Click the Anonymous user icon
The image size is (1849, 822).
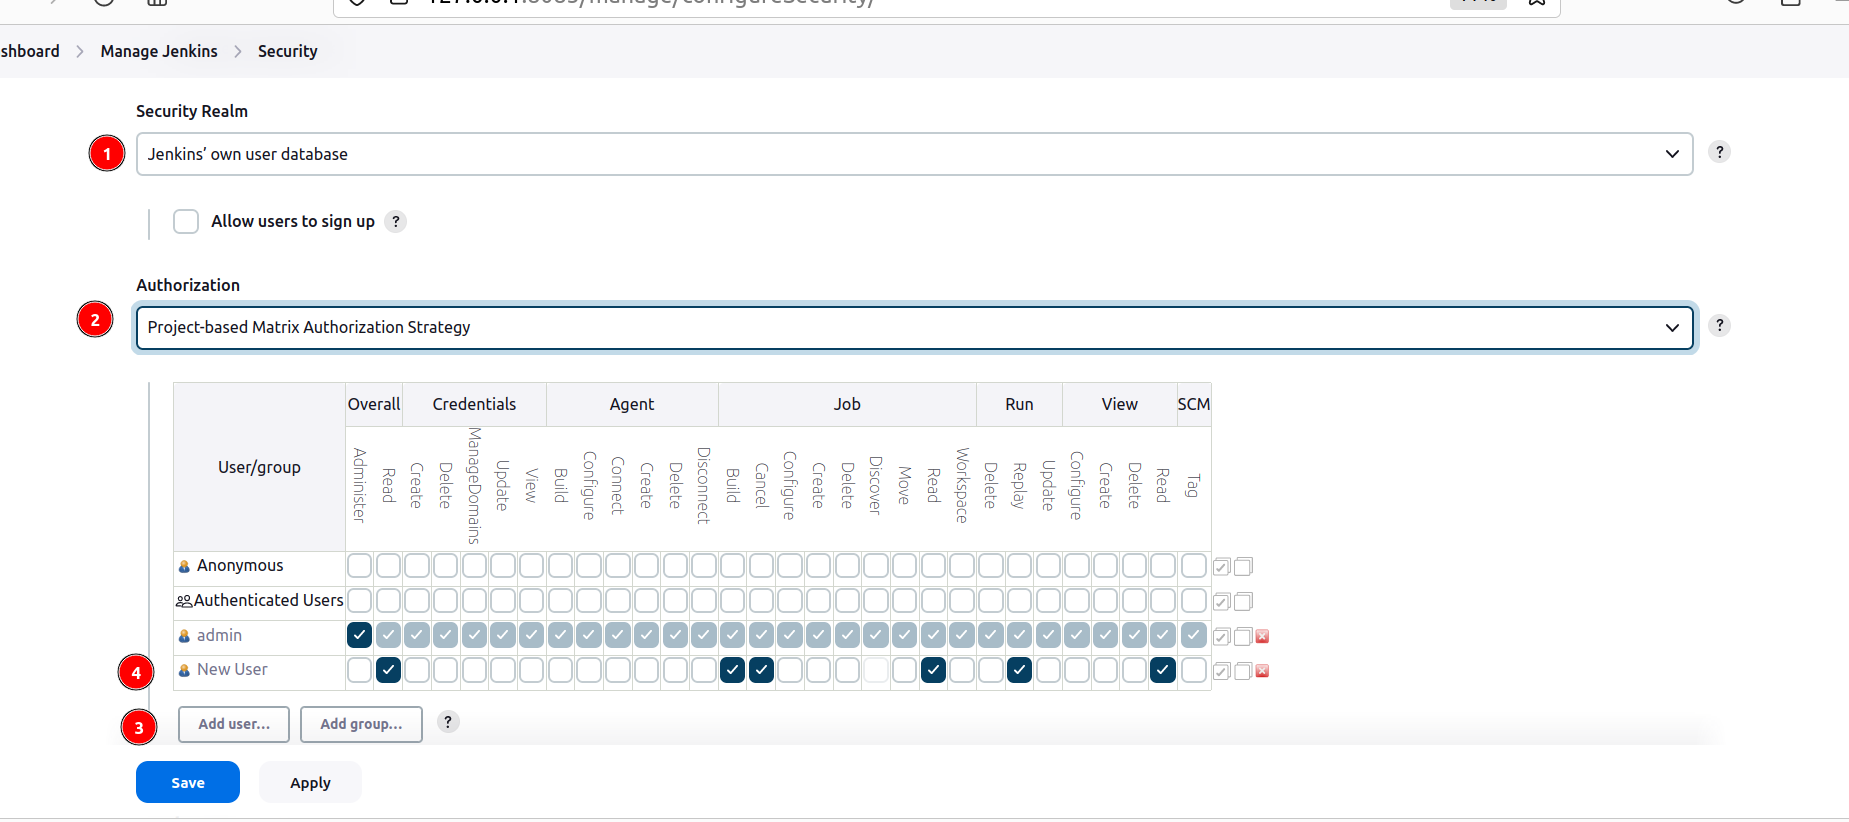[x=184, y=567]
